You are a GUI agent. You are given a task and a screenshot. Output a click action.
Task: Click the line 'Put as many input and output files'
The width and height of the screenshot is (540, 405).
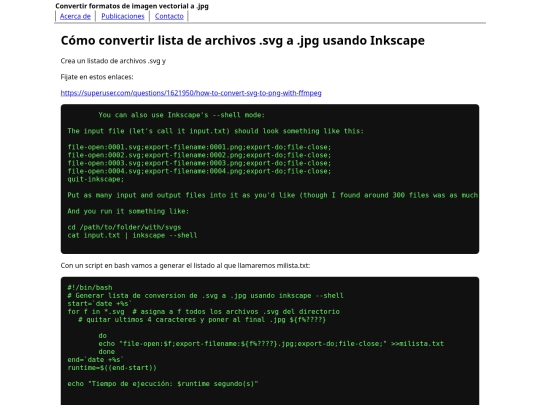273,195
